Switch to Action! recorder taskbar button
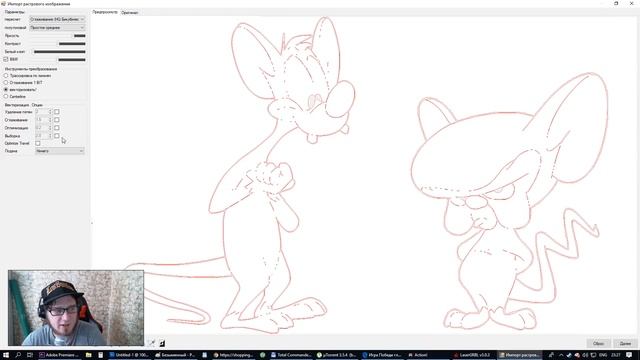The image size is (640, 360). pos(429,355)
